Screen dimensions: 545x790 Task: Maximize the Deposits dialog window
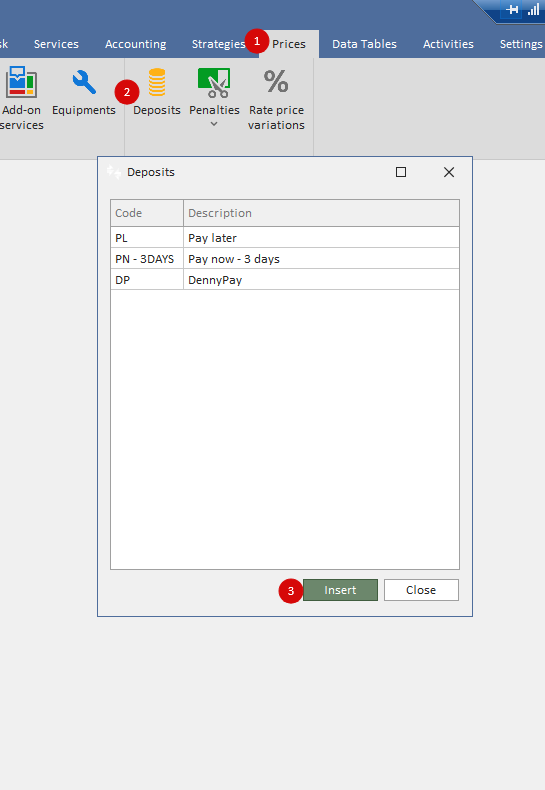coord(401,172)
